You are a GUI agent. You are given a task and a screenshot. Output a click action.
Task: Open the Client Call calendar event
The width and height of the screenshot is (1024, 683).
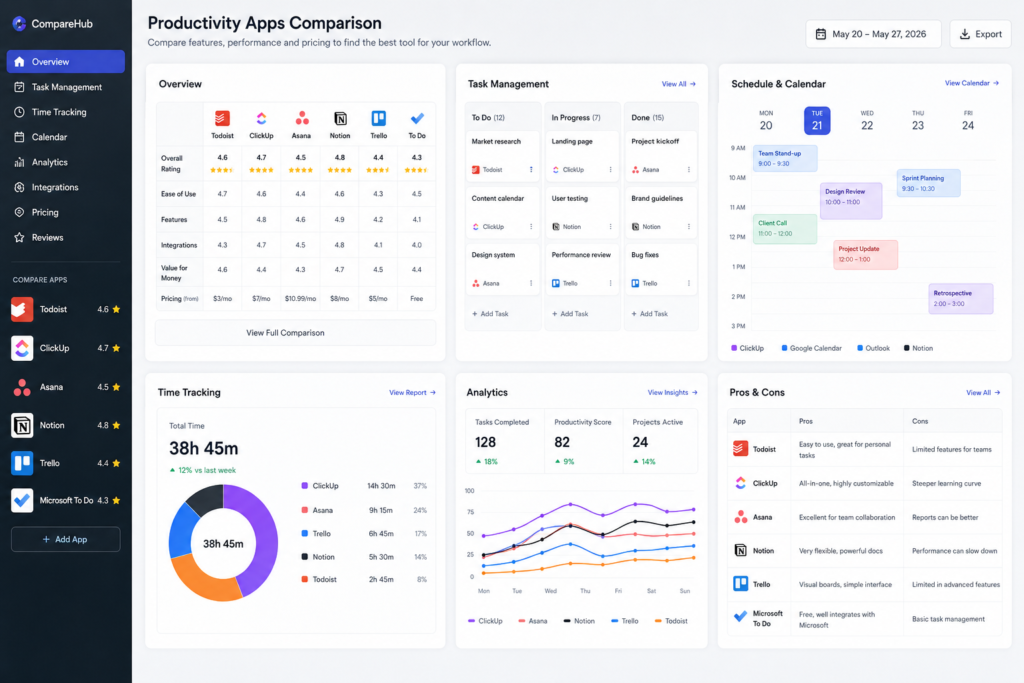coord(785,229)
